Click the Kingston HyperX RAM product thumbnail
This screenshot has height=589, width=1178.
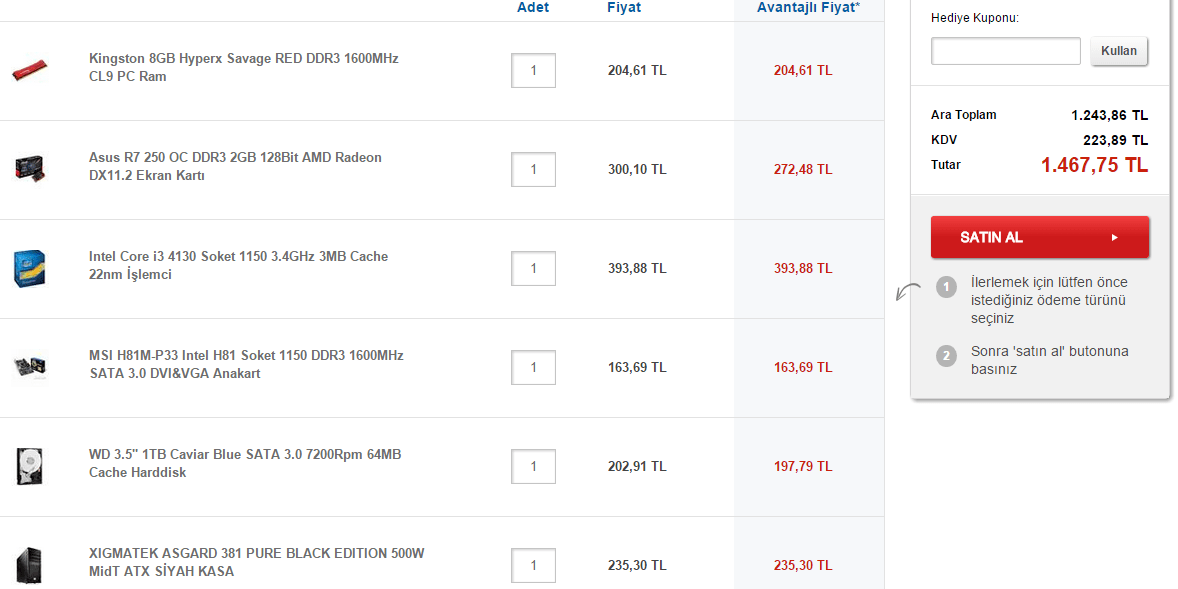31,71
